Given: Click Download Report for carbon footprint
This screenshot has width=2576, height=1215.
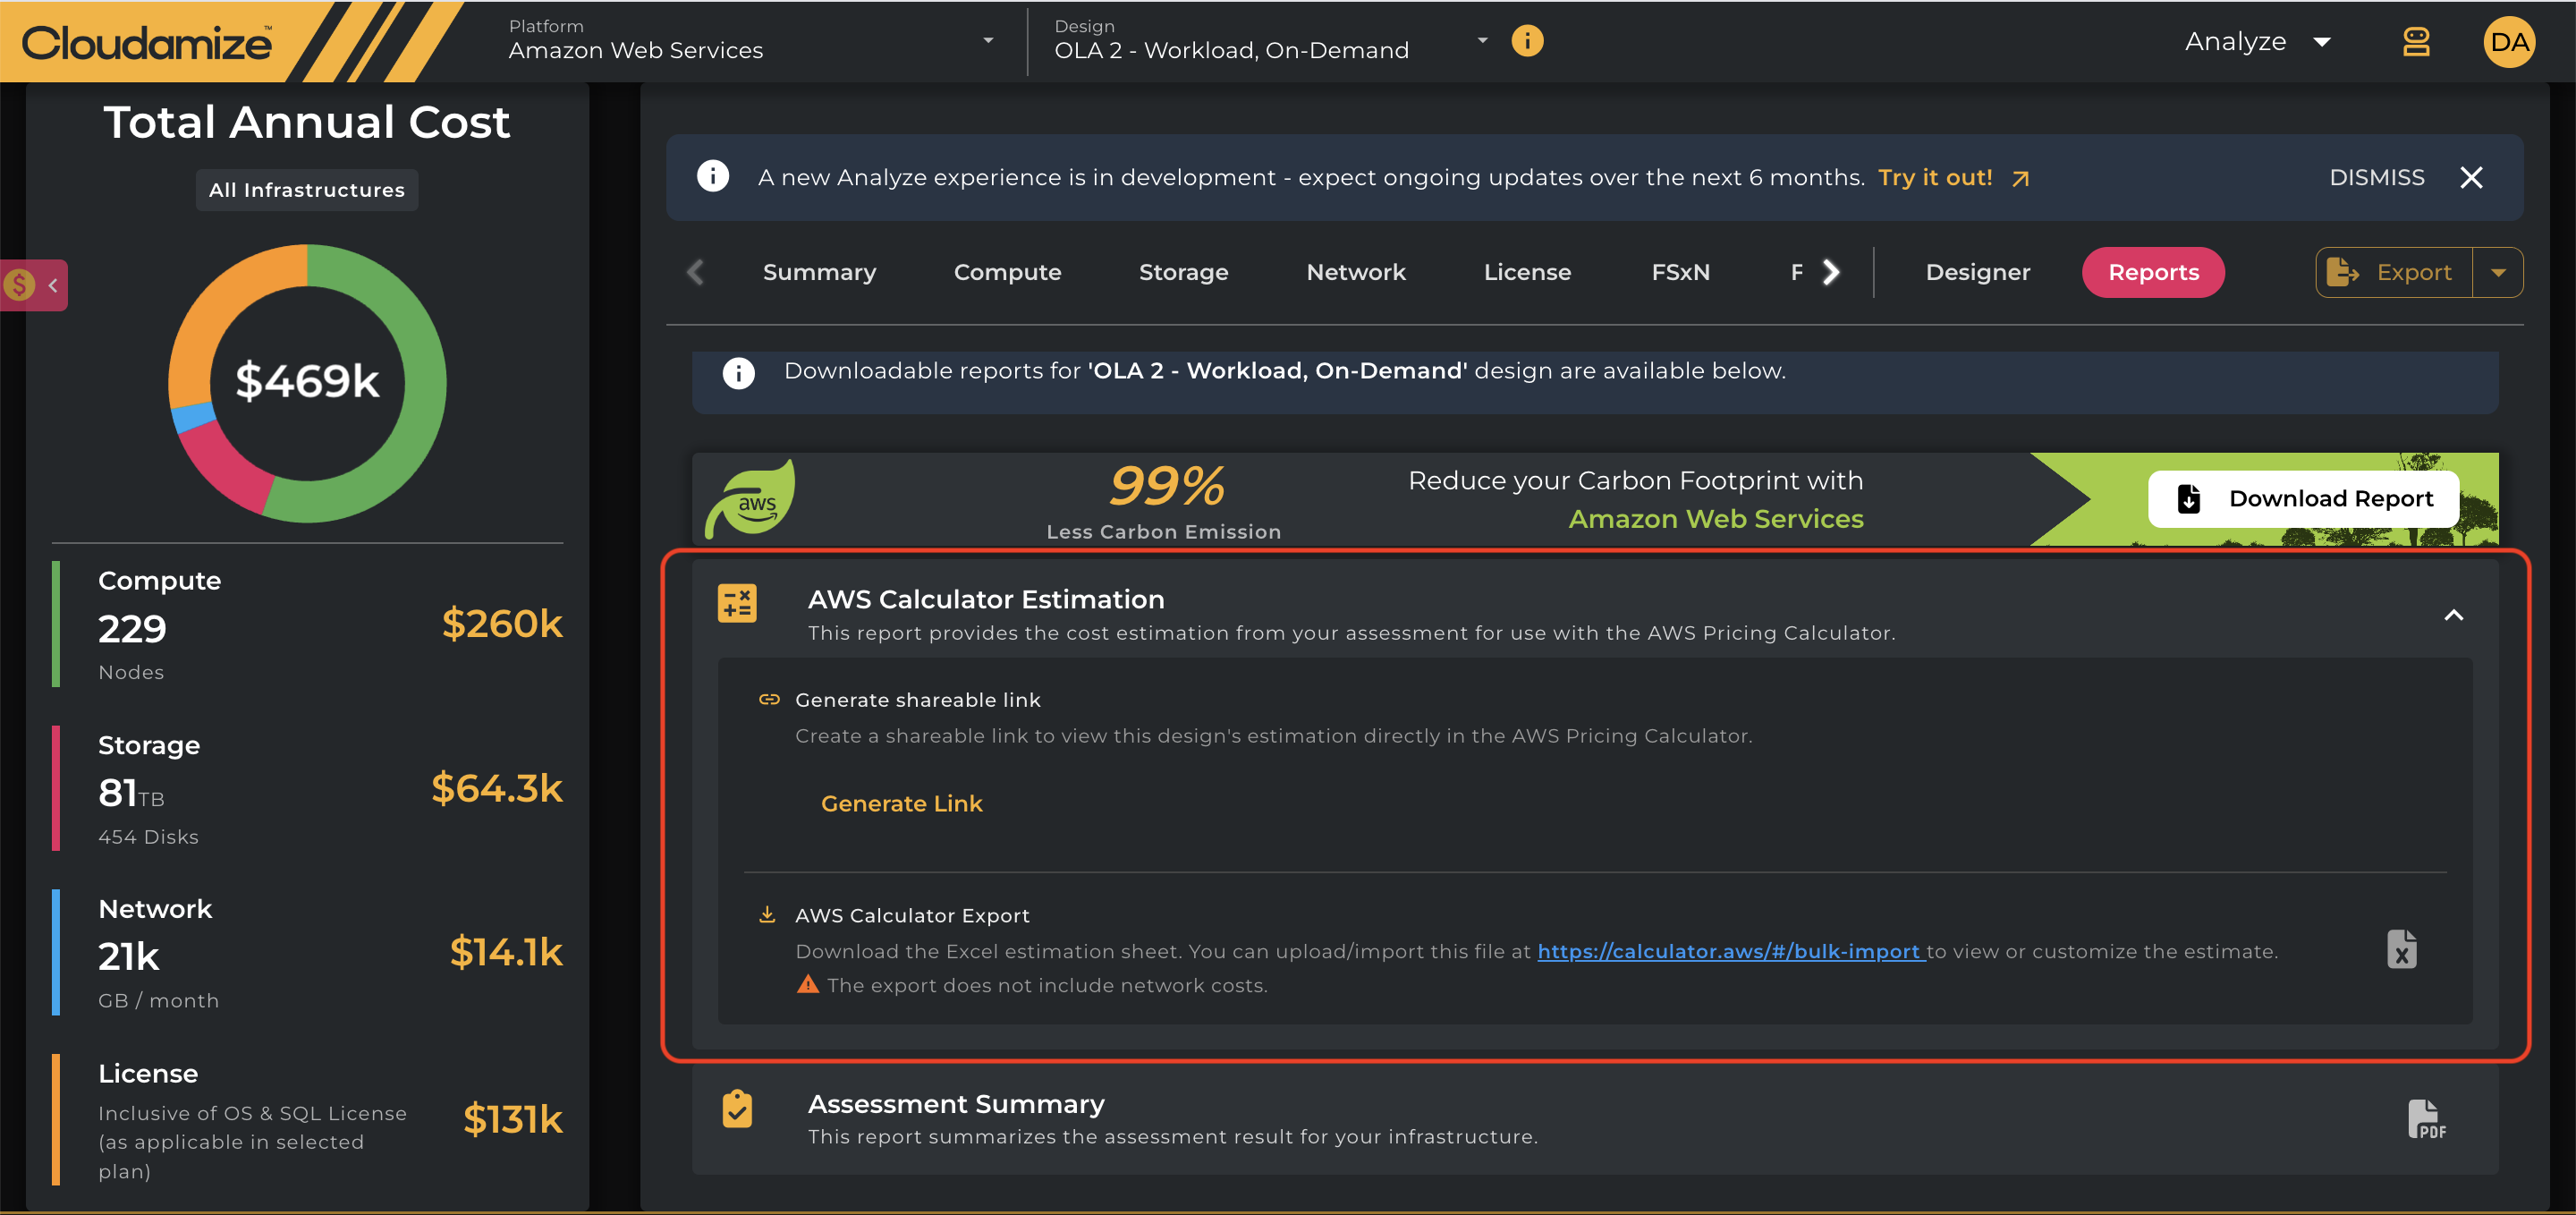Looking at the screenshot, I should pos(2303,498).
